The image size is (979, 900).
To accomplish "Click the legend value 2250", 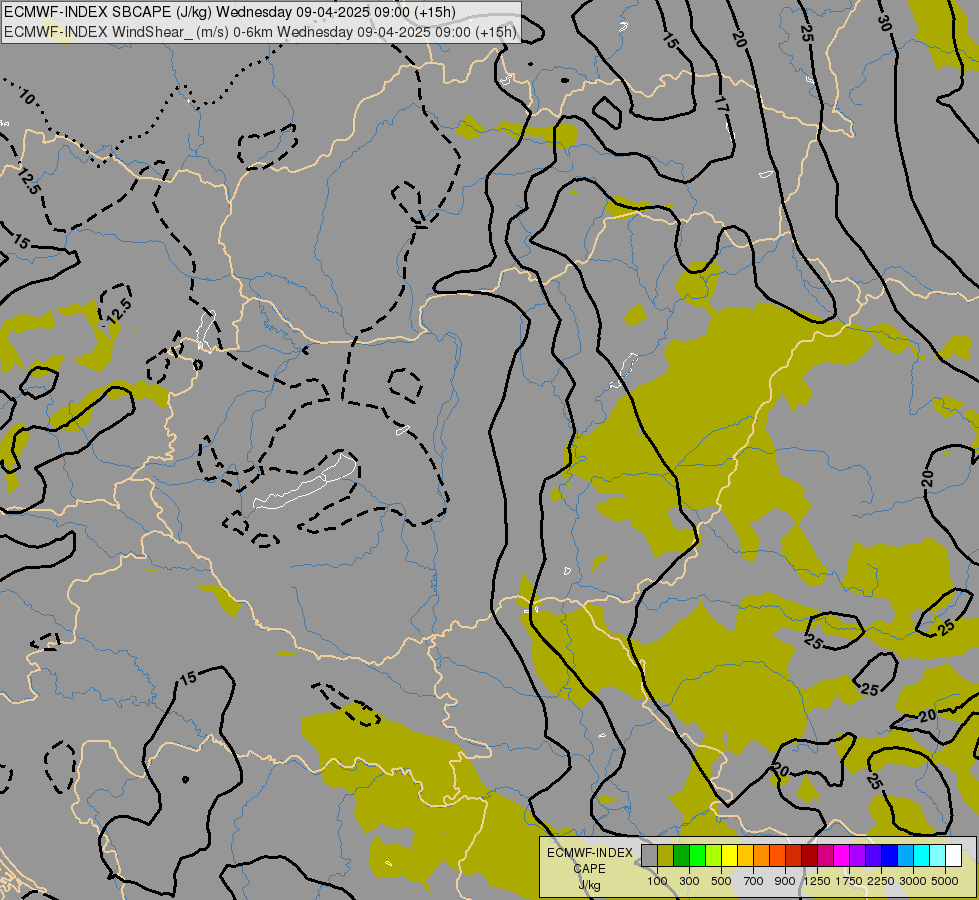I will (881, 881).
